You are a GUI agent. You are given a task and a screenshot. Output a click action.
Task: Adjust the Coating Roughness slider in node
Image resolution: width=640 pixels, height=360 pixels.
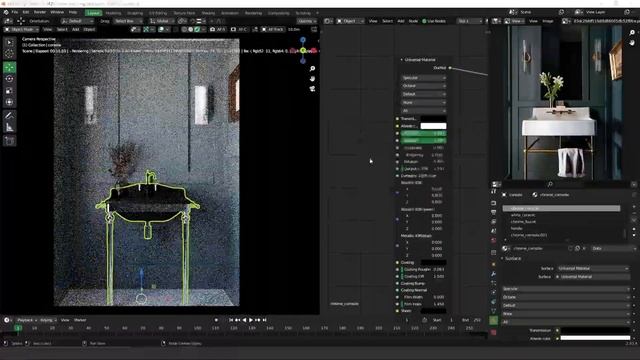coord(423,269)
